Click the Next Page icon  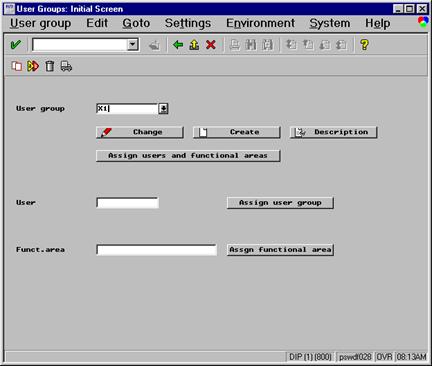click(x=324, y=45)
